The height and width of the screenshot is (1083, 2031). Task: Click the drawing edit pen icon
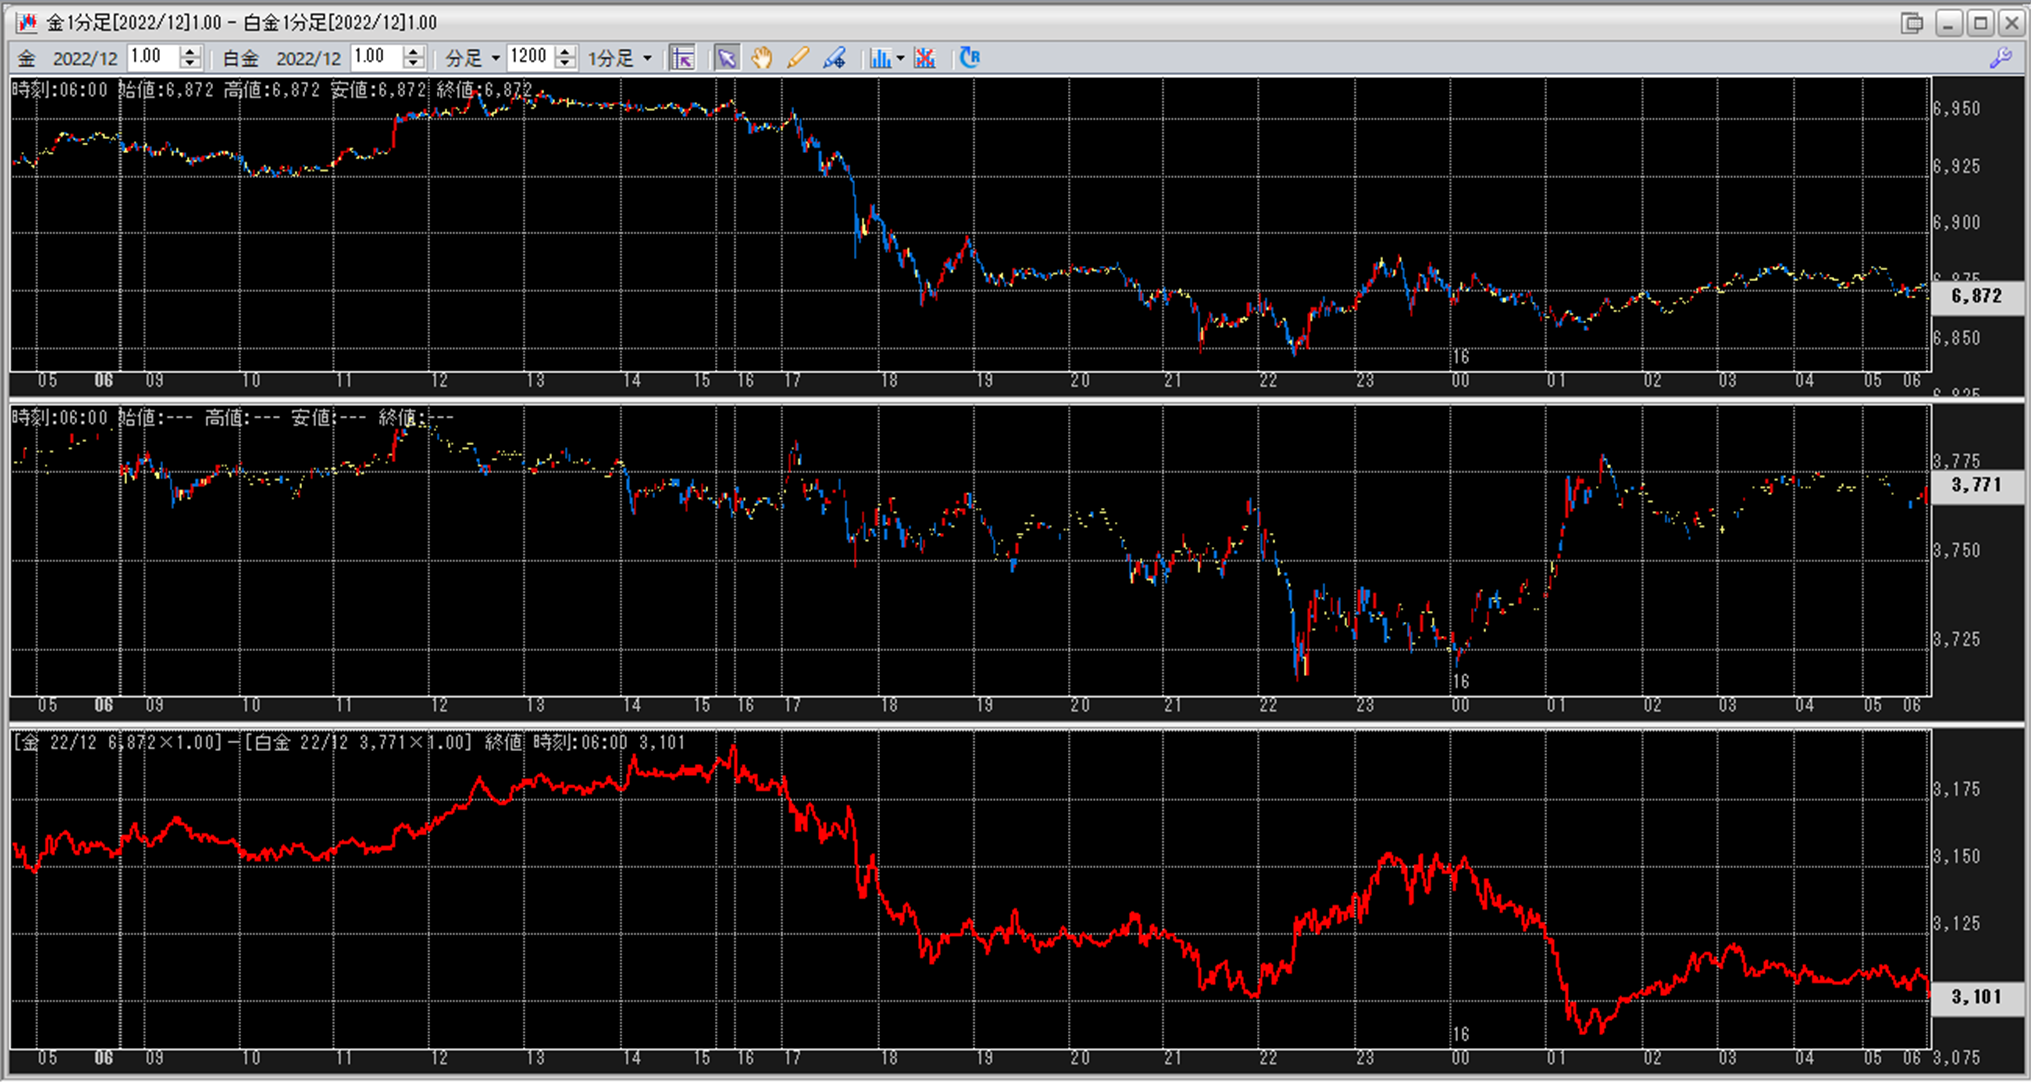pos(834,58)
